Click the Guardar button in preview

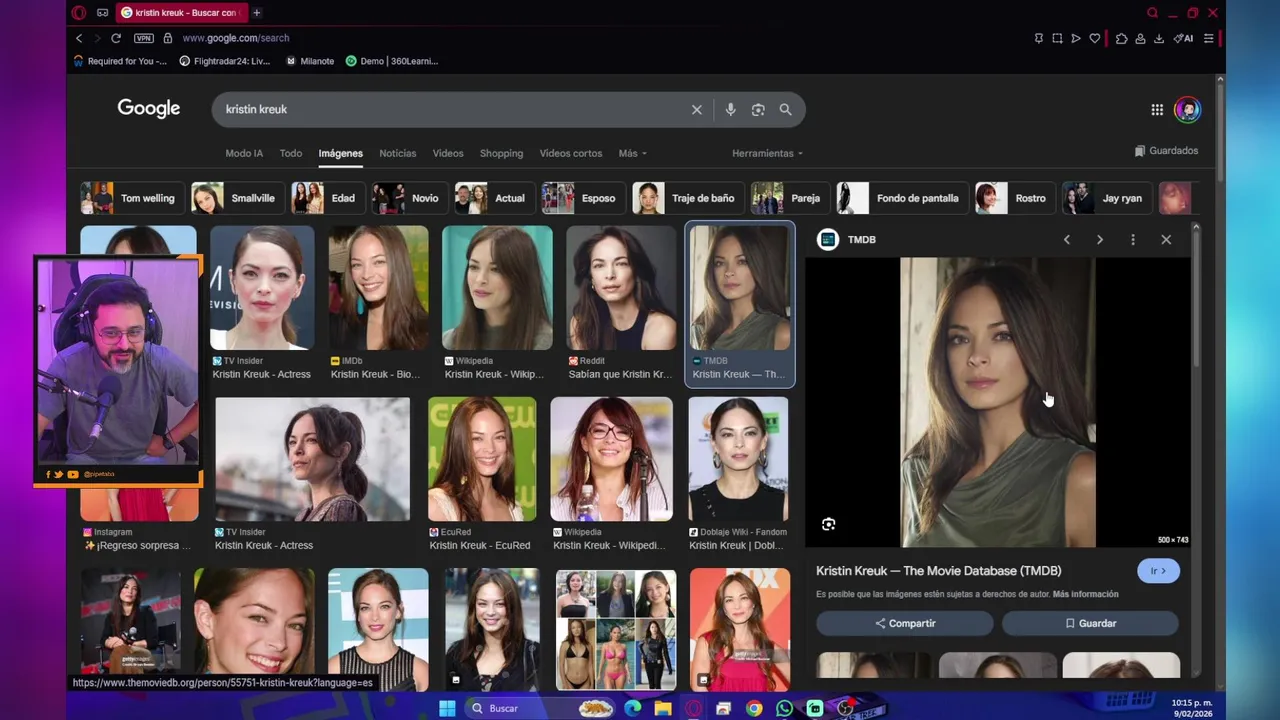tap(1090, 623)
